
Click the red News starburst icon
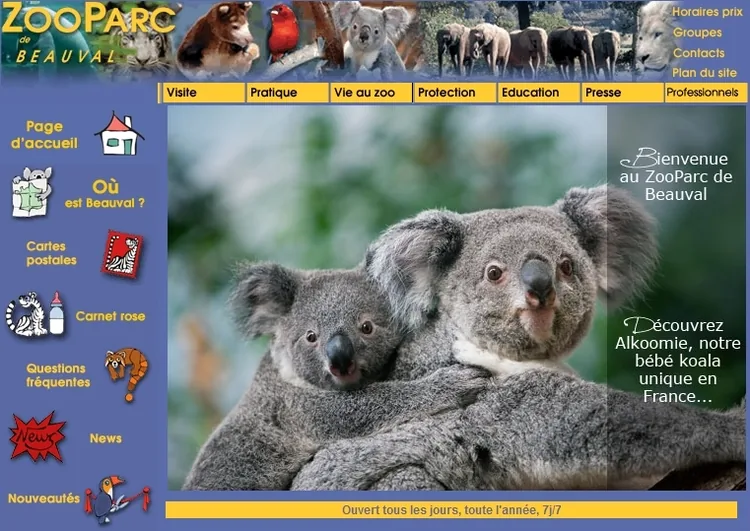pyautogui.click(x=37, y=437)
